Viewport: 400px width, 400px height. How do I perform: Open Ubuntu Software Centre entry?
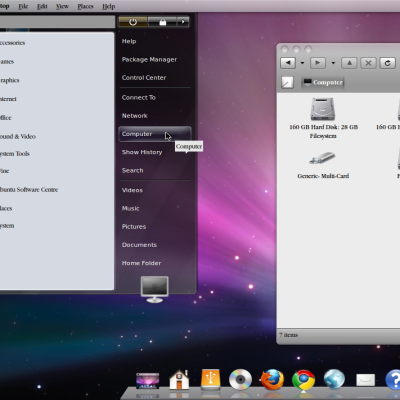coord(29,190)
